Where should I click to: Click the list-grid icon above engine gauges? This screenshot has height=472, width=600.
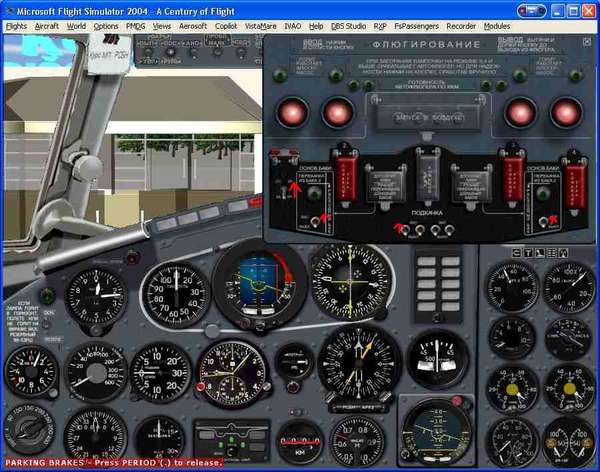coord(551,252)
